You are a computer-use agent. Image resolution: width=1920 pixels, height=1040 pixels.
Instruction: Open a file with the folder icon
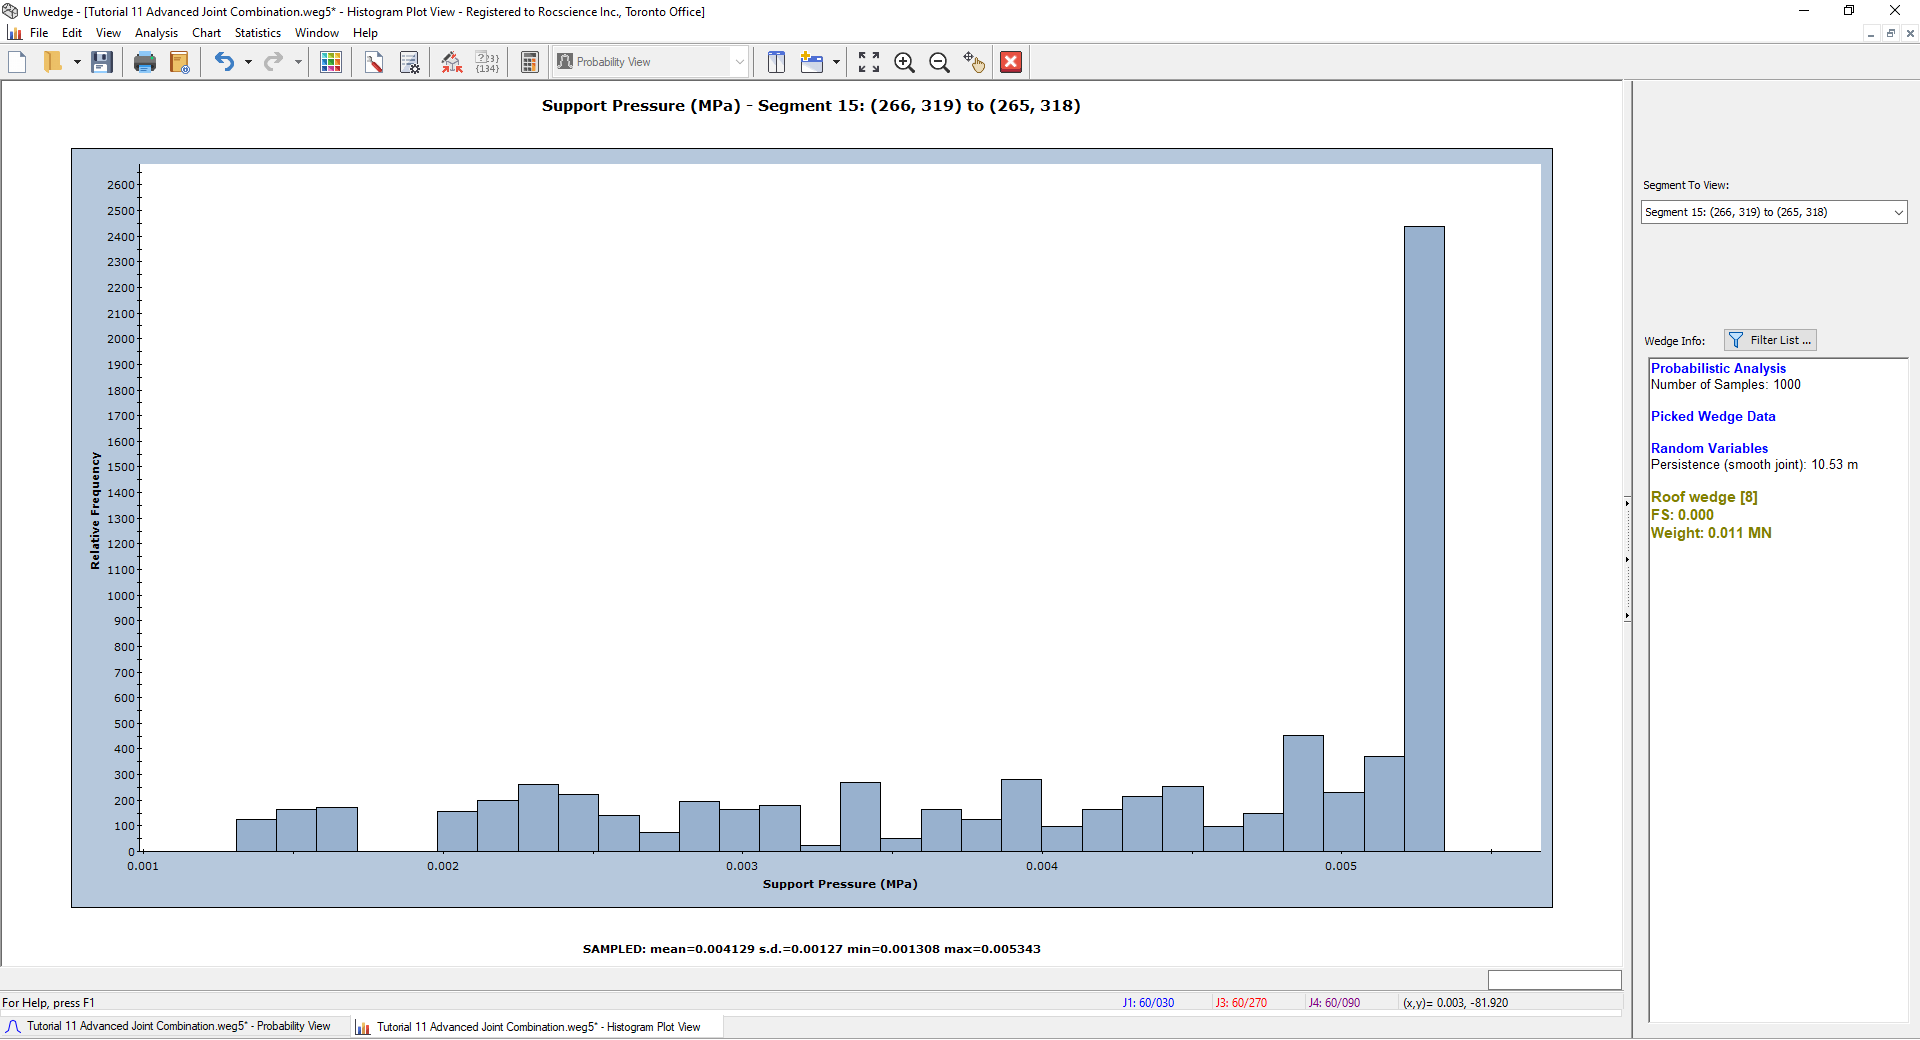52,62
